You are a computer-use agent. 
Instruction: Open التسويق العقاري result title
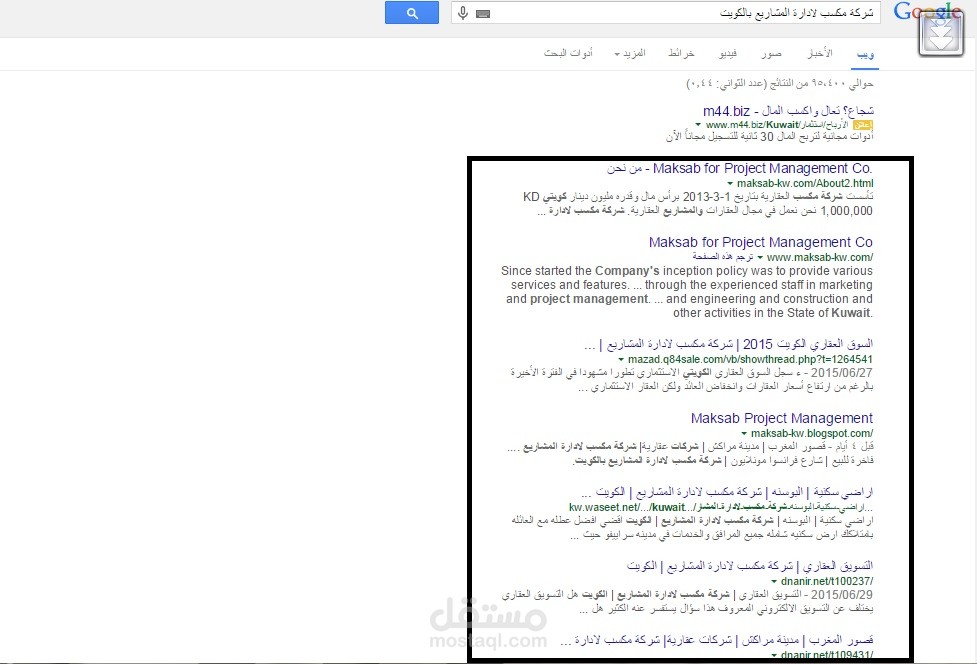(750, 566)
